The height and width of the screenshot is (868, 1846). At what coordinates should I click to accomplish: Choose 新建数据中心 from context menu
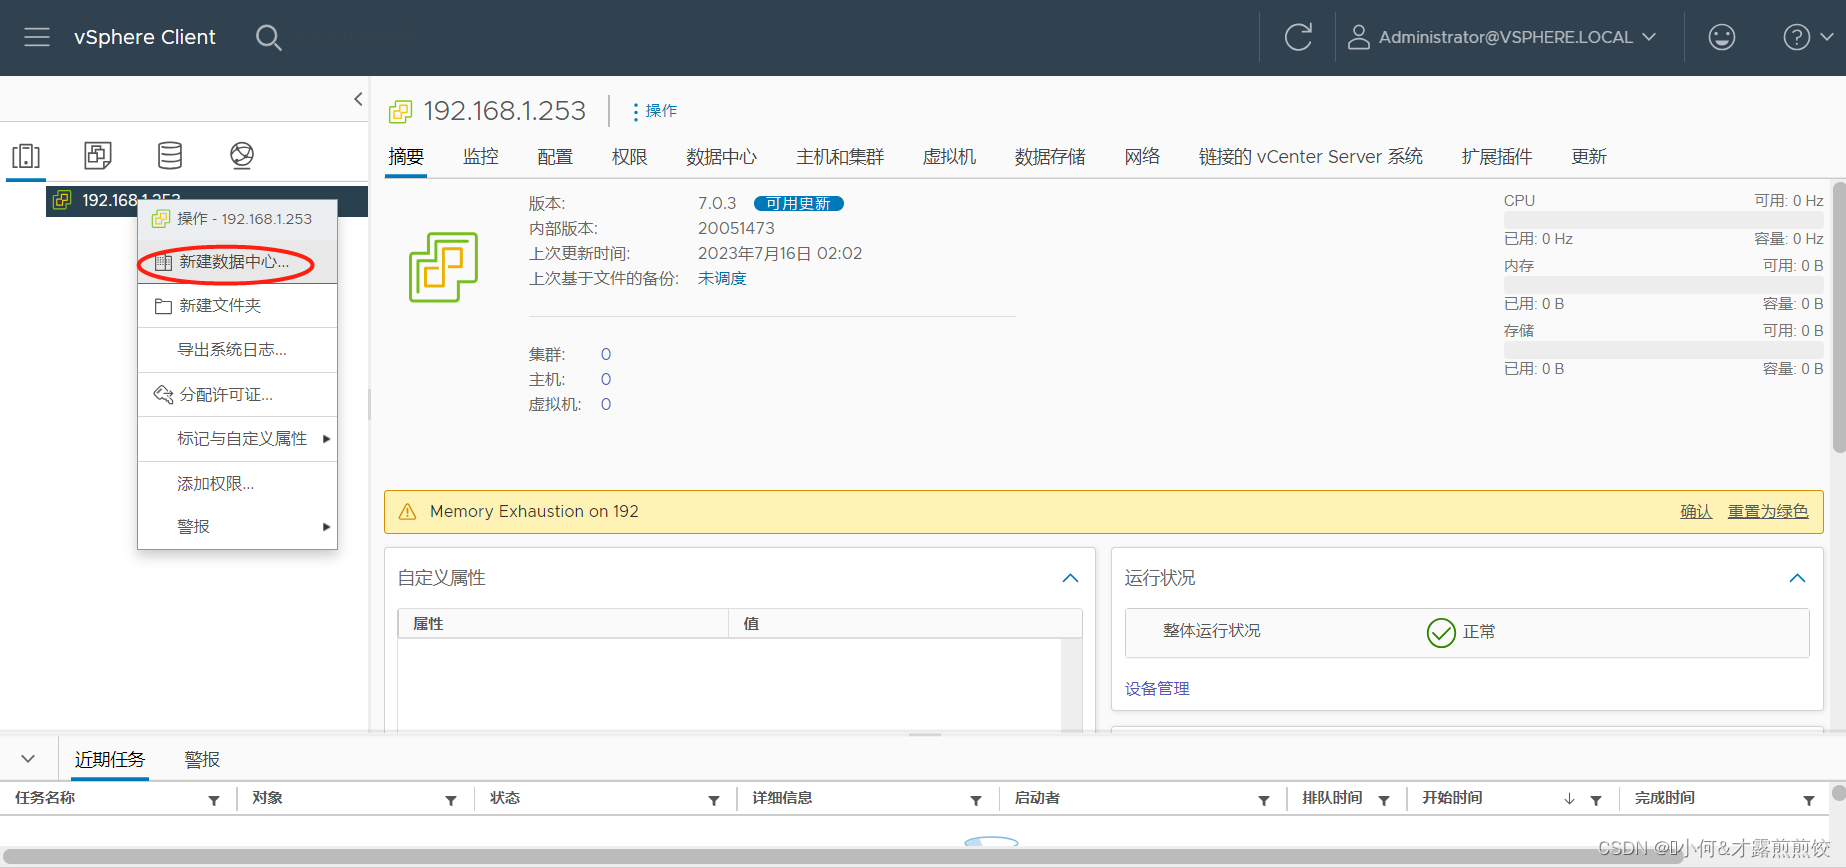(238, 262)
